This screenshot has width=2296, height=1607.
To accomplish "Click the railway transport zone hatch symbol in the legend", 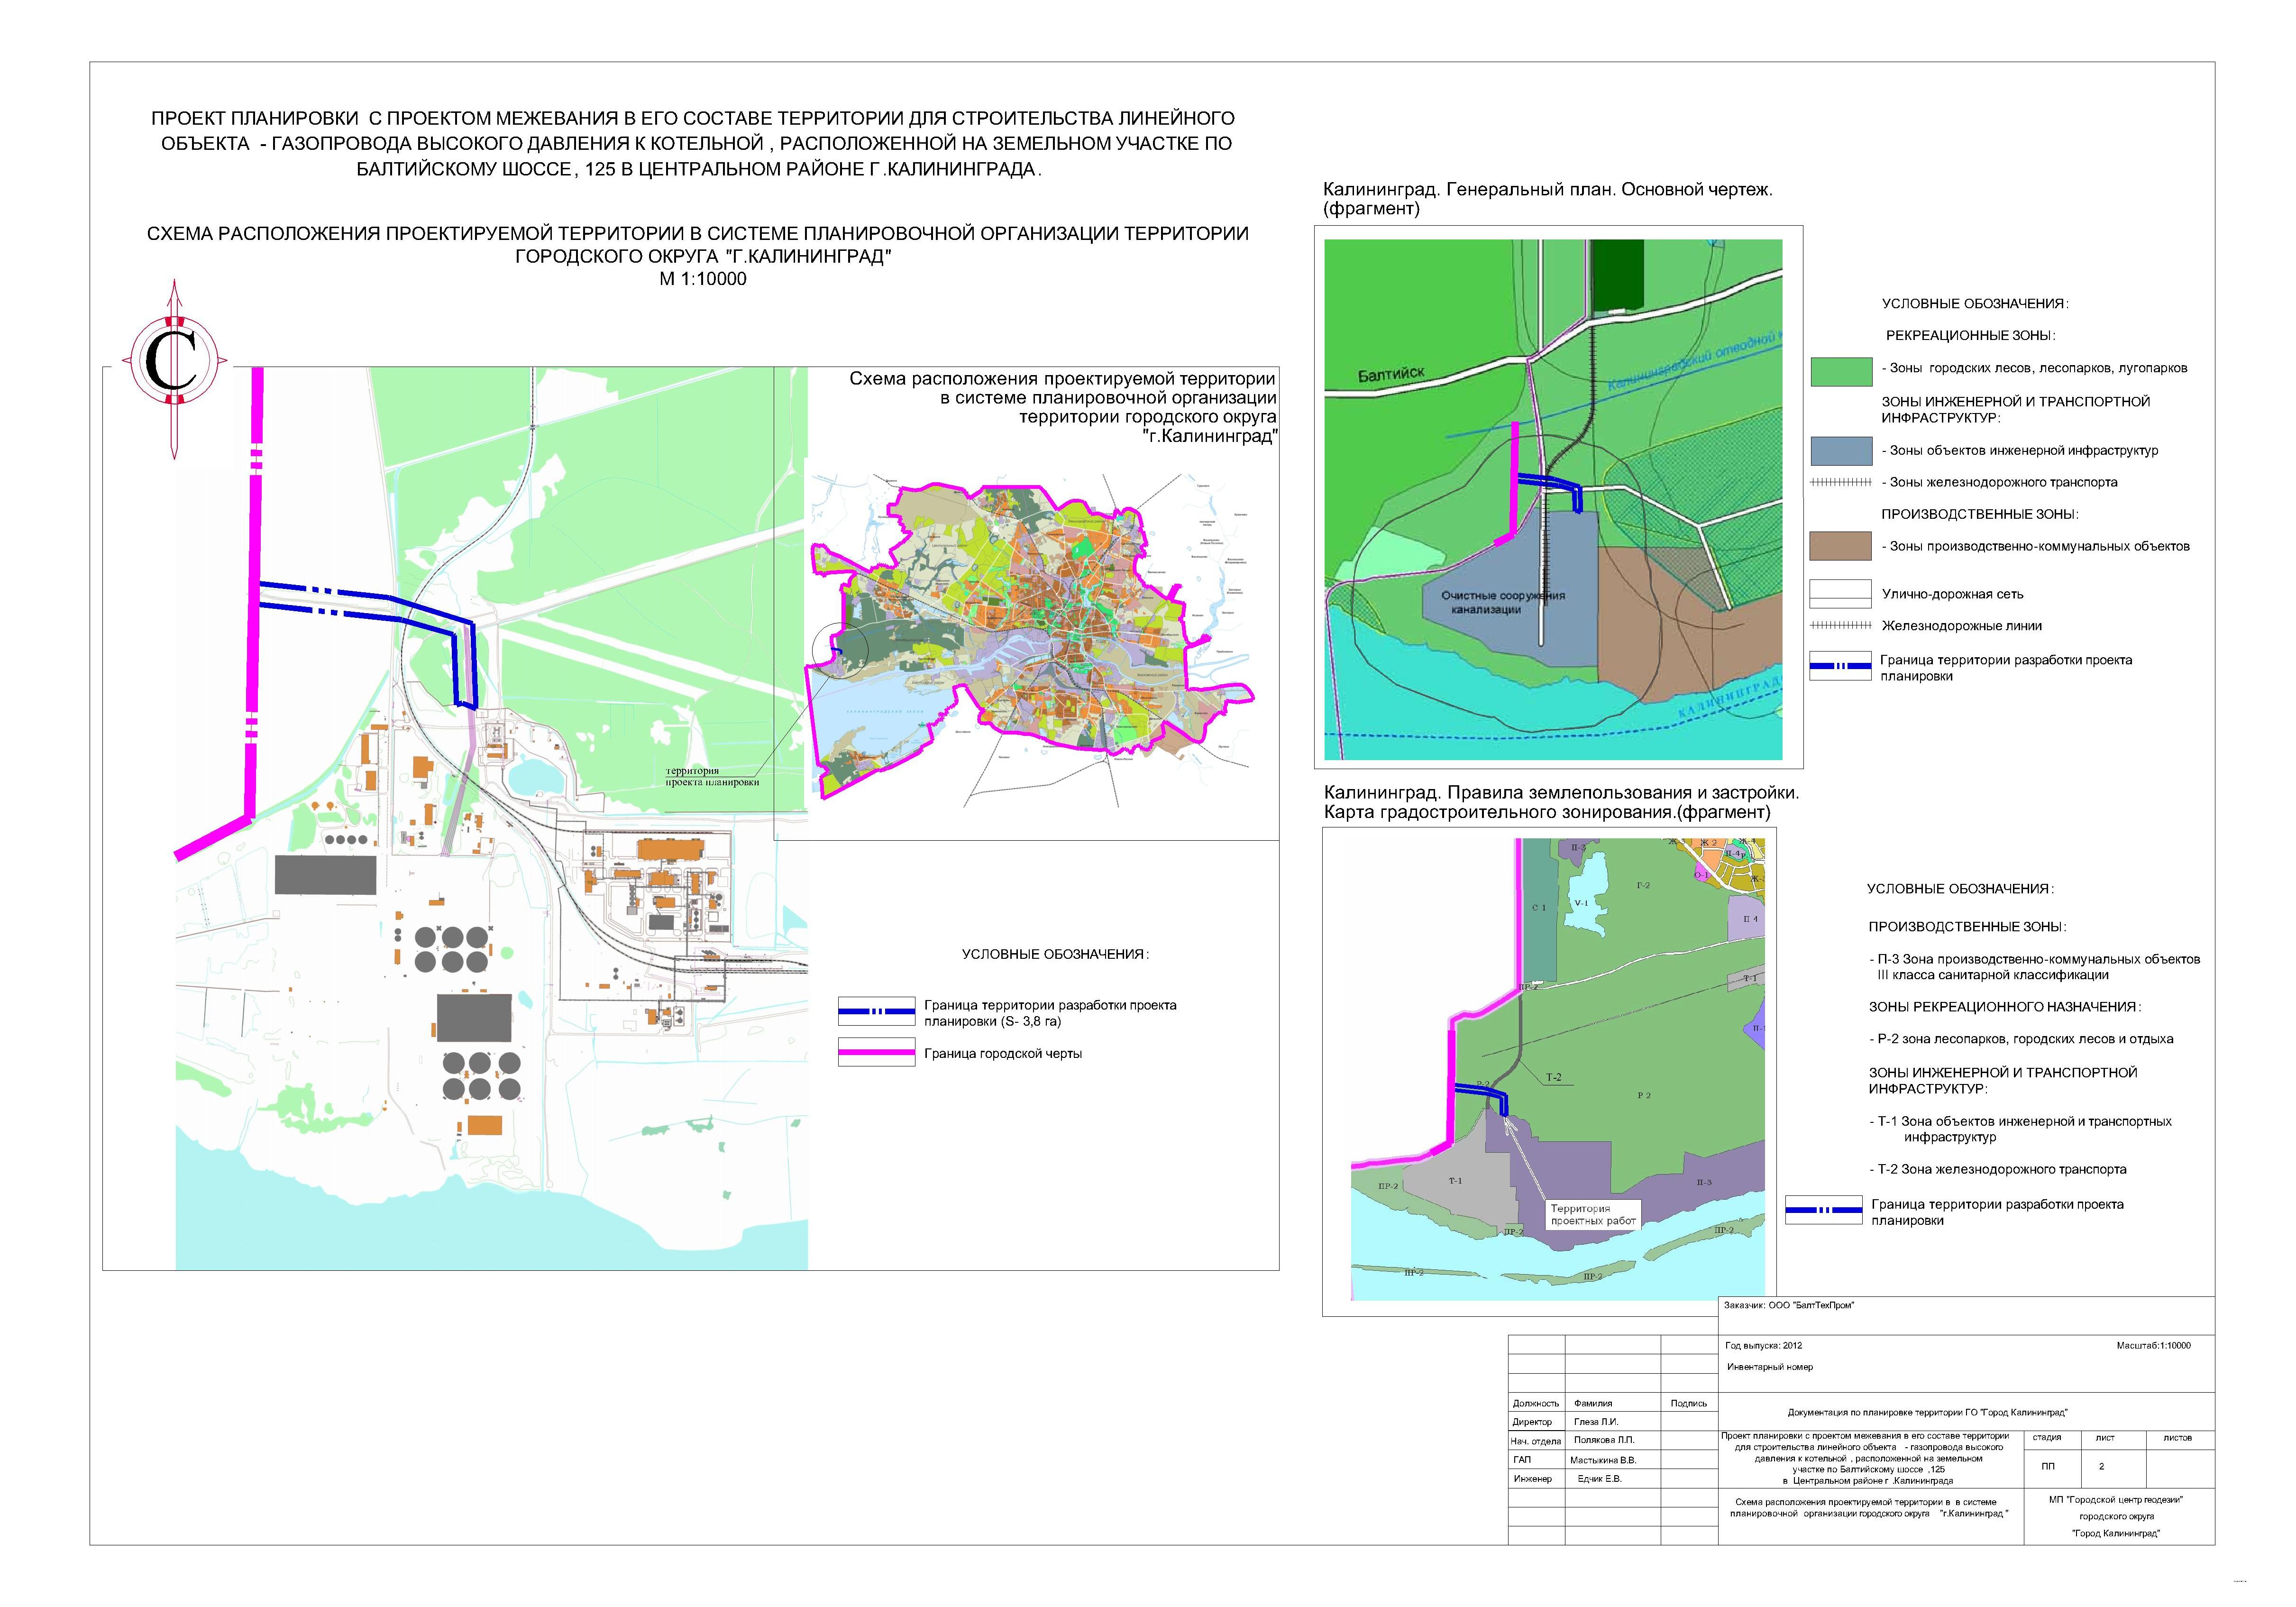I will pos(1840,482).
